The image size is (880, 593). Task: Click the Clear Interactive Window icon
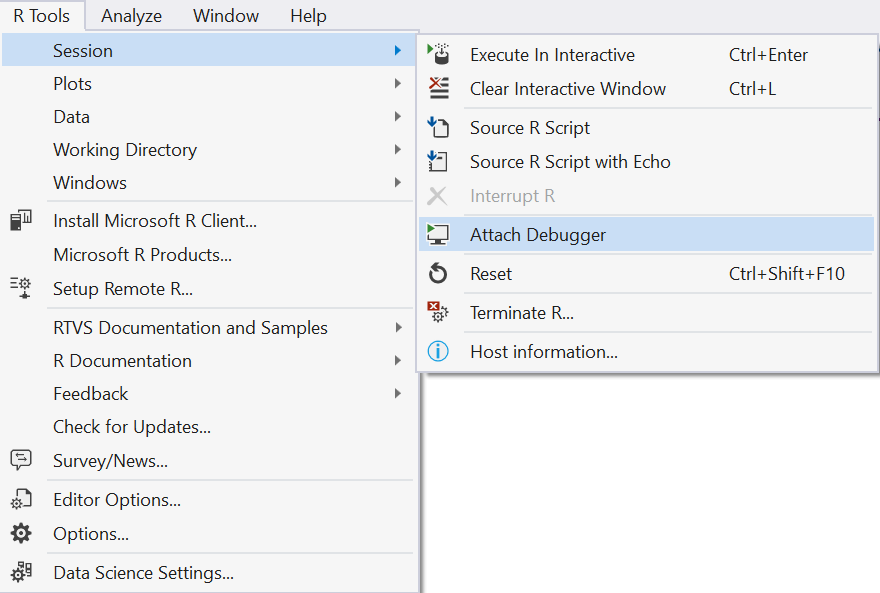438,88
